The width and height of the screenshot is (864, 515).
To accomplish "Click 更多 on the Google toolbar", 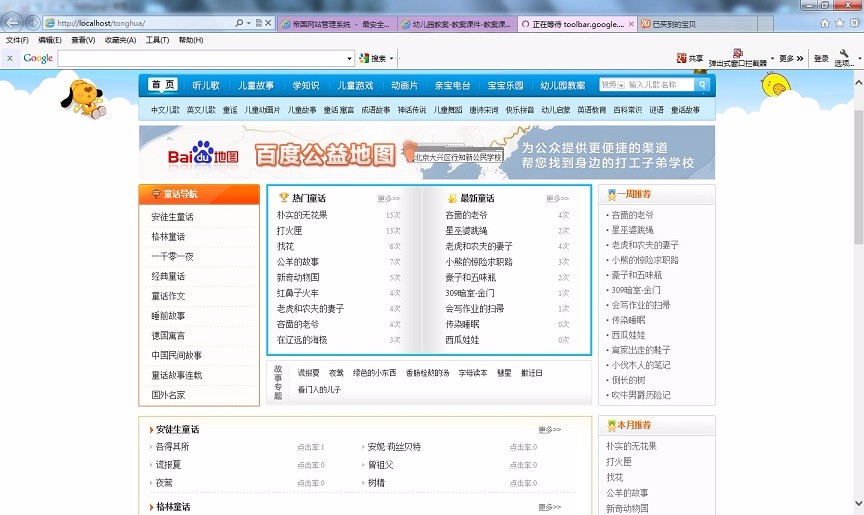I will (x=791, y=58).
